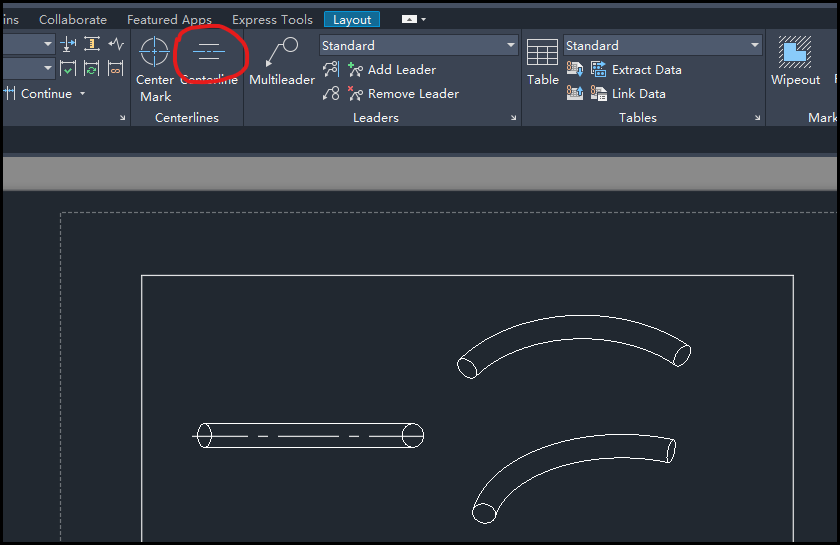
Task: Start the Multileader tool
Action: pos(282,61)
